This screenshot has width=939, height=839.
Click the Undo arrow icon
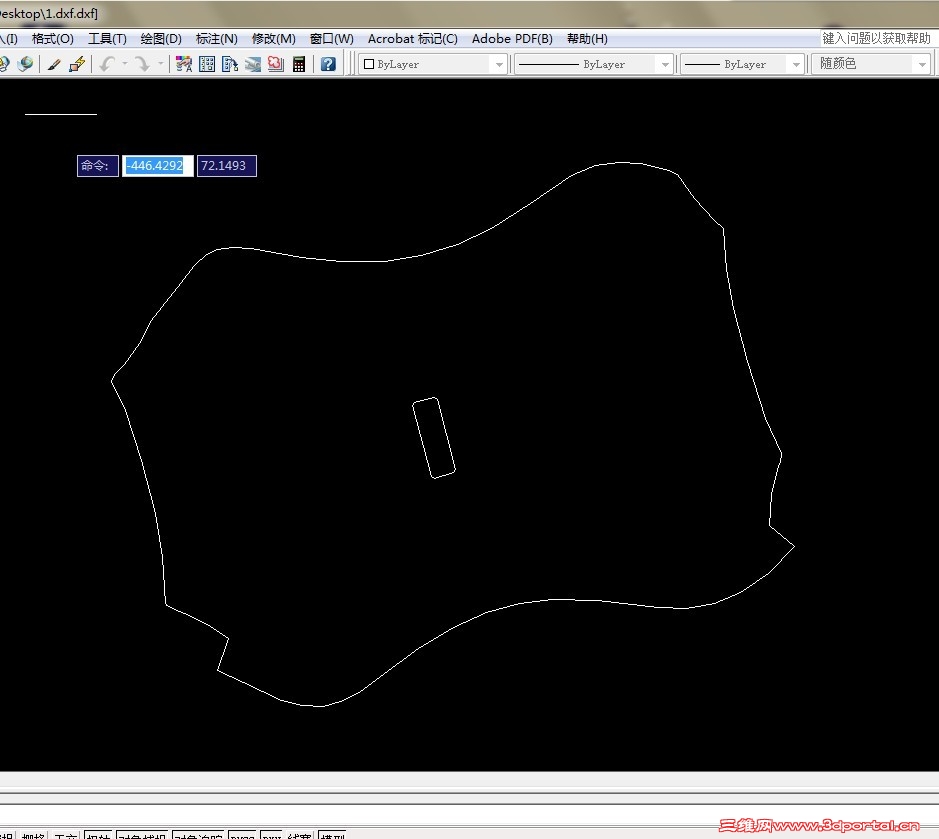click(x=107, y=64)
